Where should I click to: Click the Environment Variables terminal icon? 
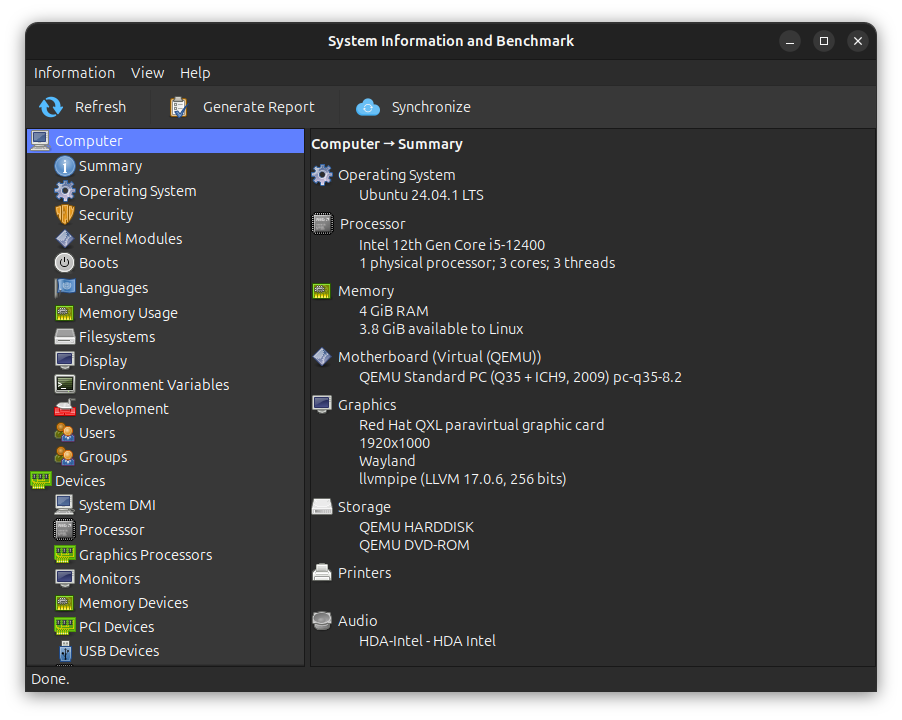(64, 384)
